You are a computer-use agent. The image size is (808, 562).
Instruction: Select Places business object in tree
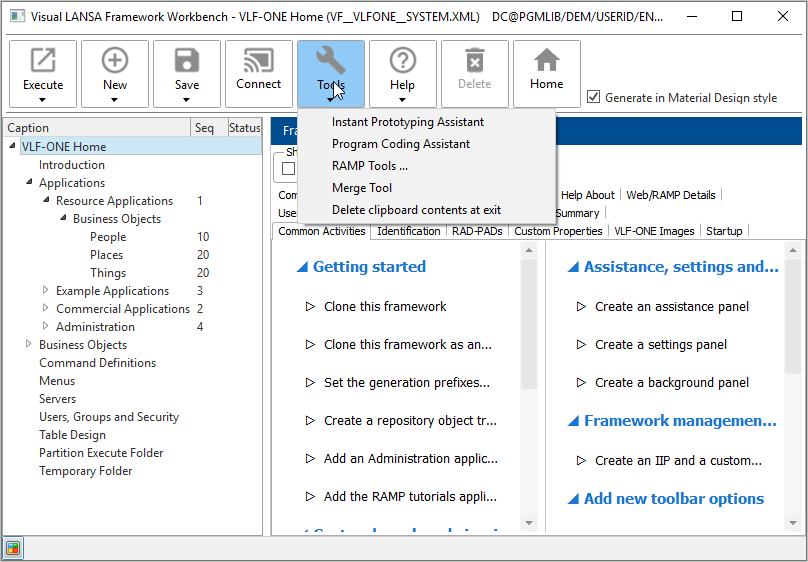(x=106, y=255)
